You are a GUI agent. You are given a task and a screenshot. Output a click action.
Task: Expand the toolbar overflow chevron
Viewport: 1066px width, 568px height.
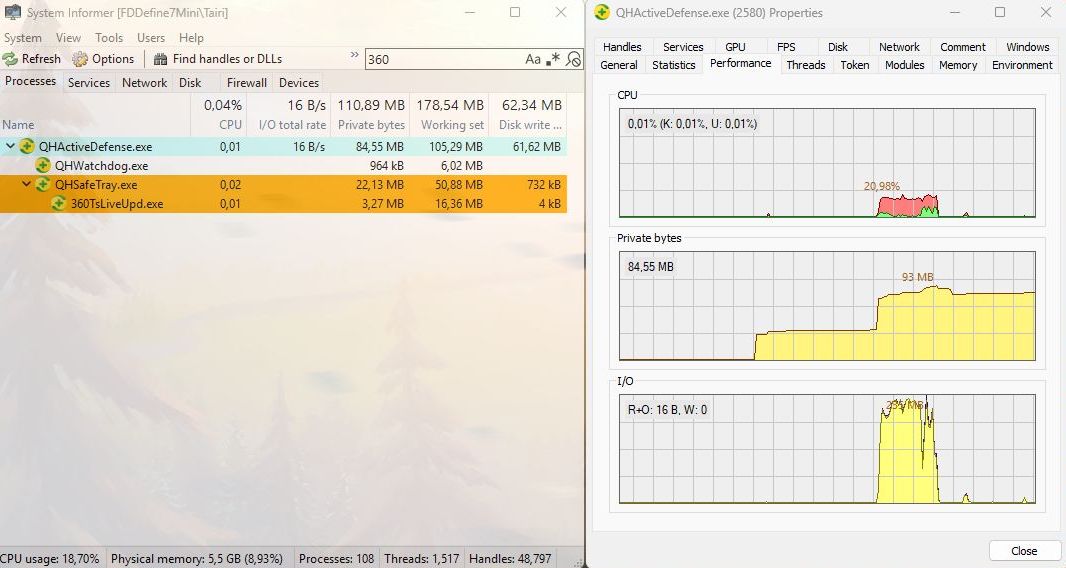(x=354, y=54)
